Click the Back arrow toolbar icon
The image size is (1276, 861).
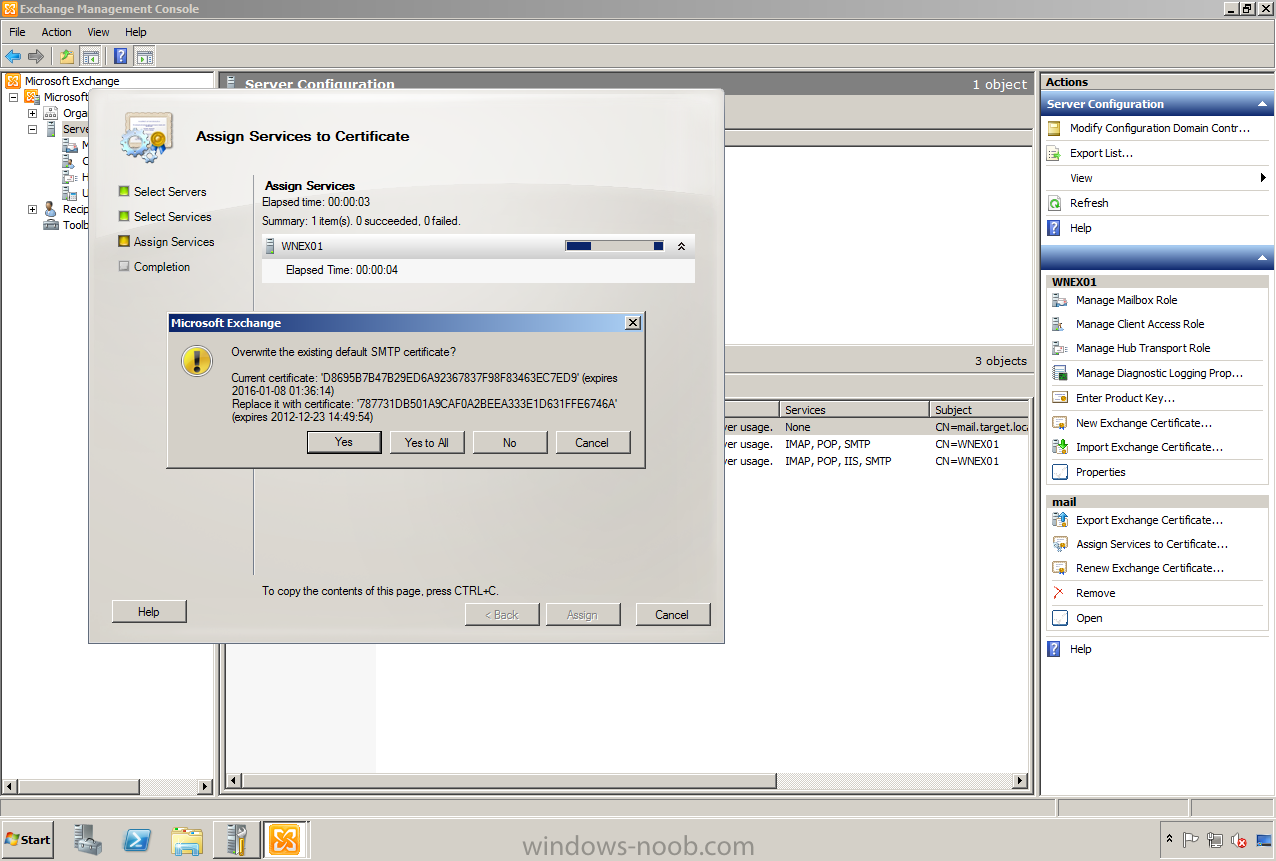(13, 56)
